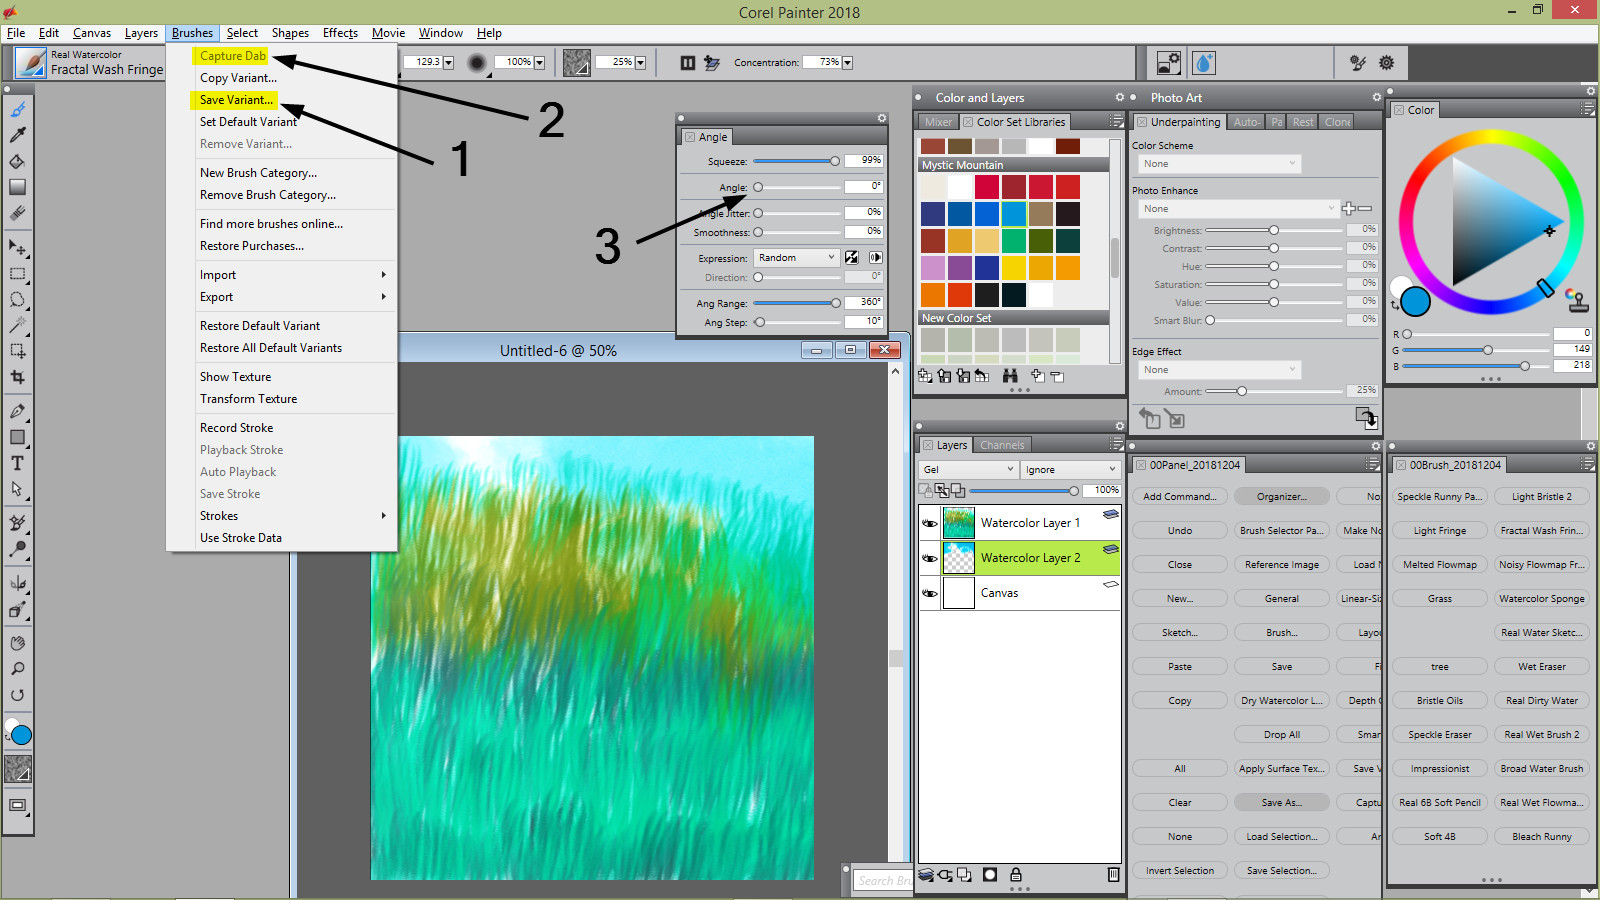Screen dimensions: 1600x900
Task: Open the dab profile preview icon
Action: (x=477, y=63)
